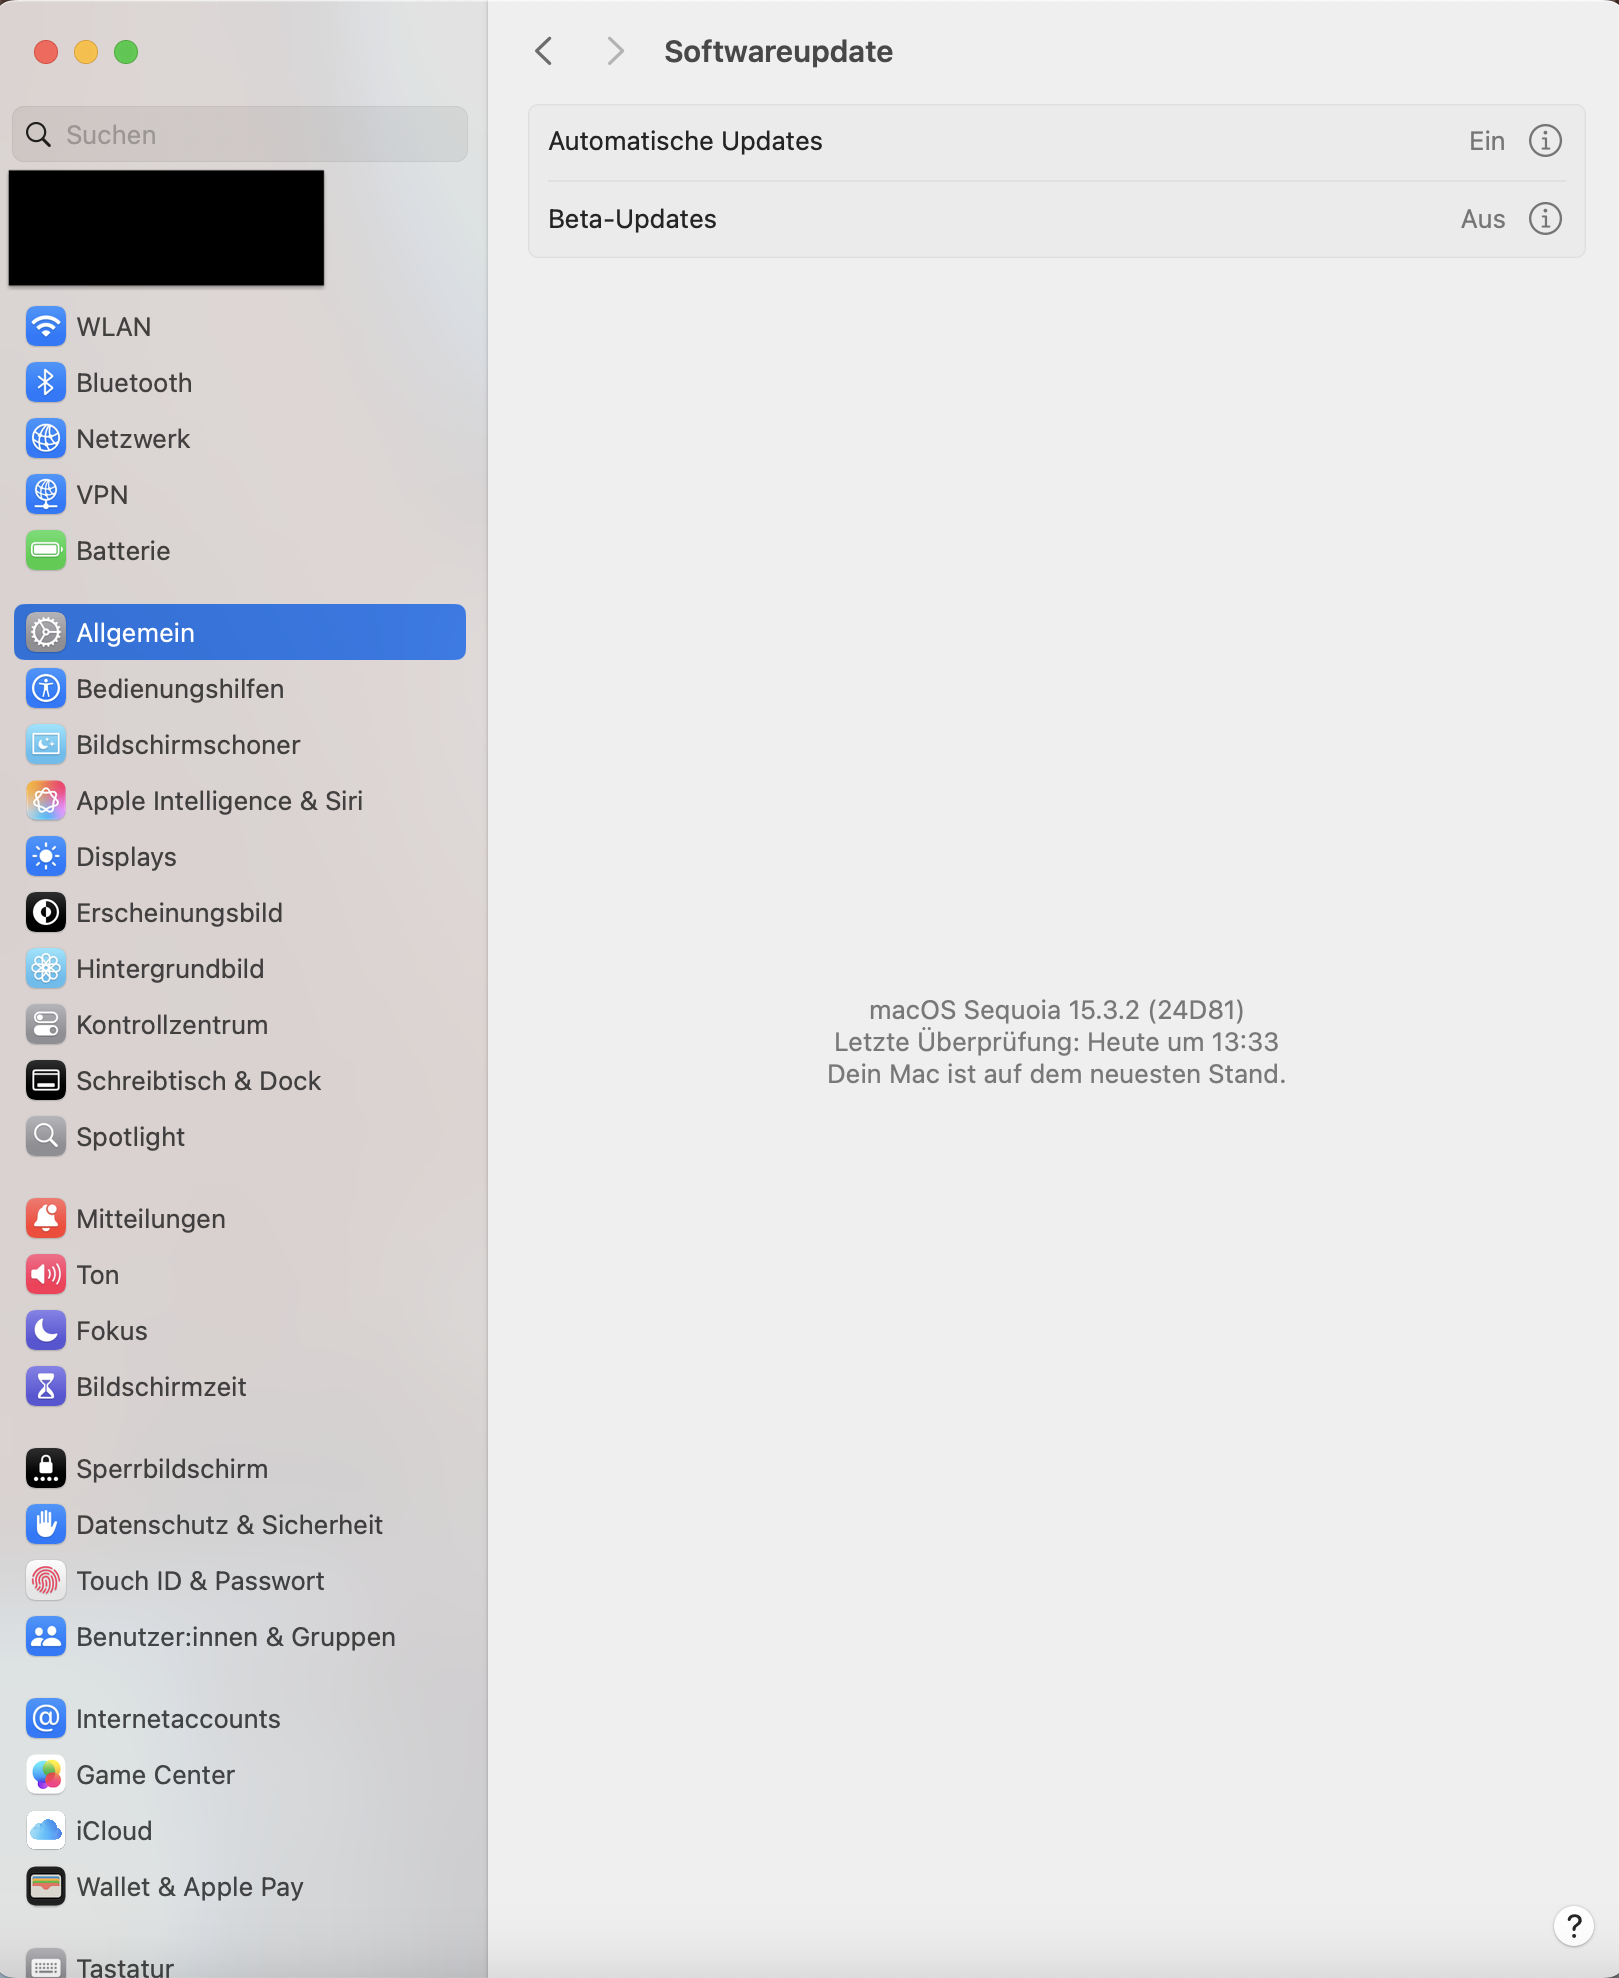Go back with the left chevron
The height and width of the screenshot is (1978, 1619).
(544, 51)
